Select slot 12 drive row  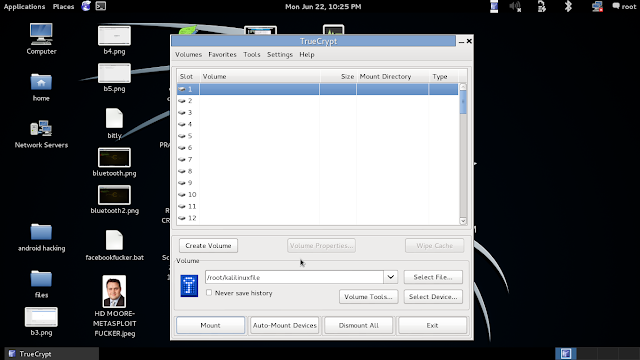[318, 218]
